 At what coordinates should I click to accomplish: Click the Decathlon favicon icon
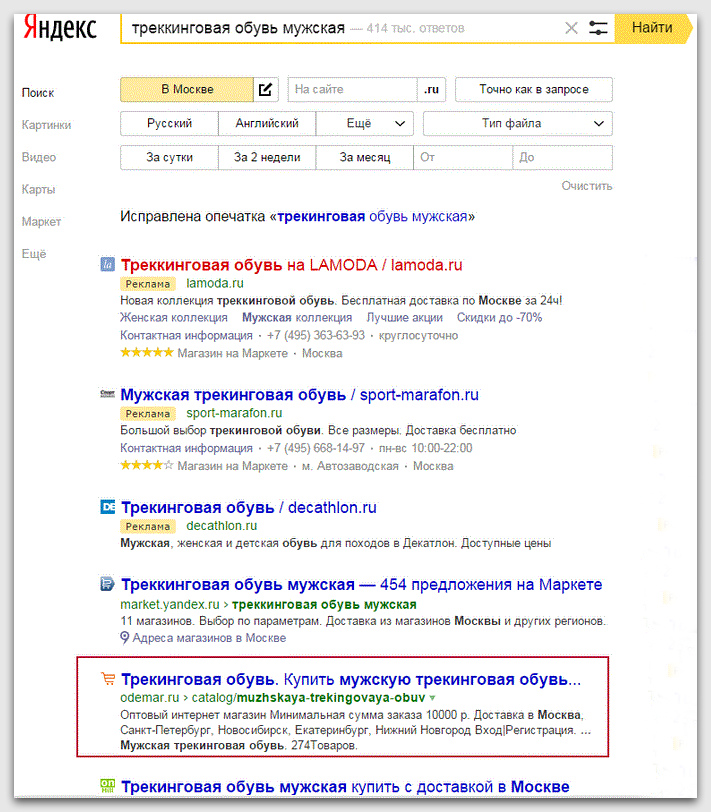(107, 506)
